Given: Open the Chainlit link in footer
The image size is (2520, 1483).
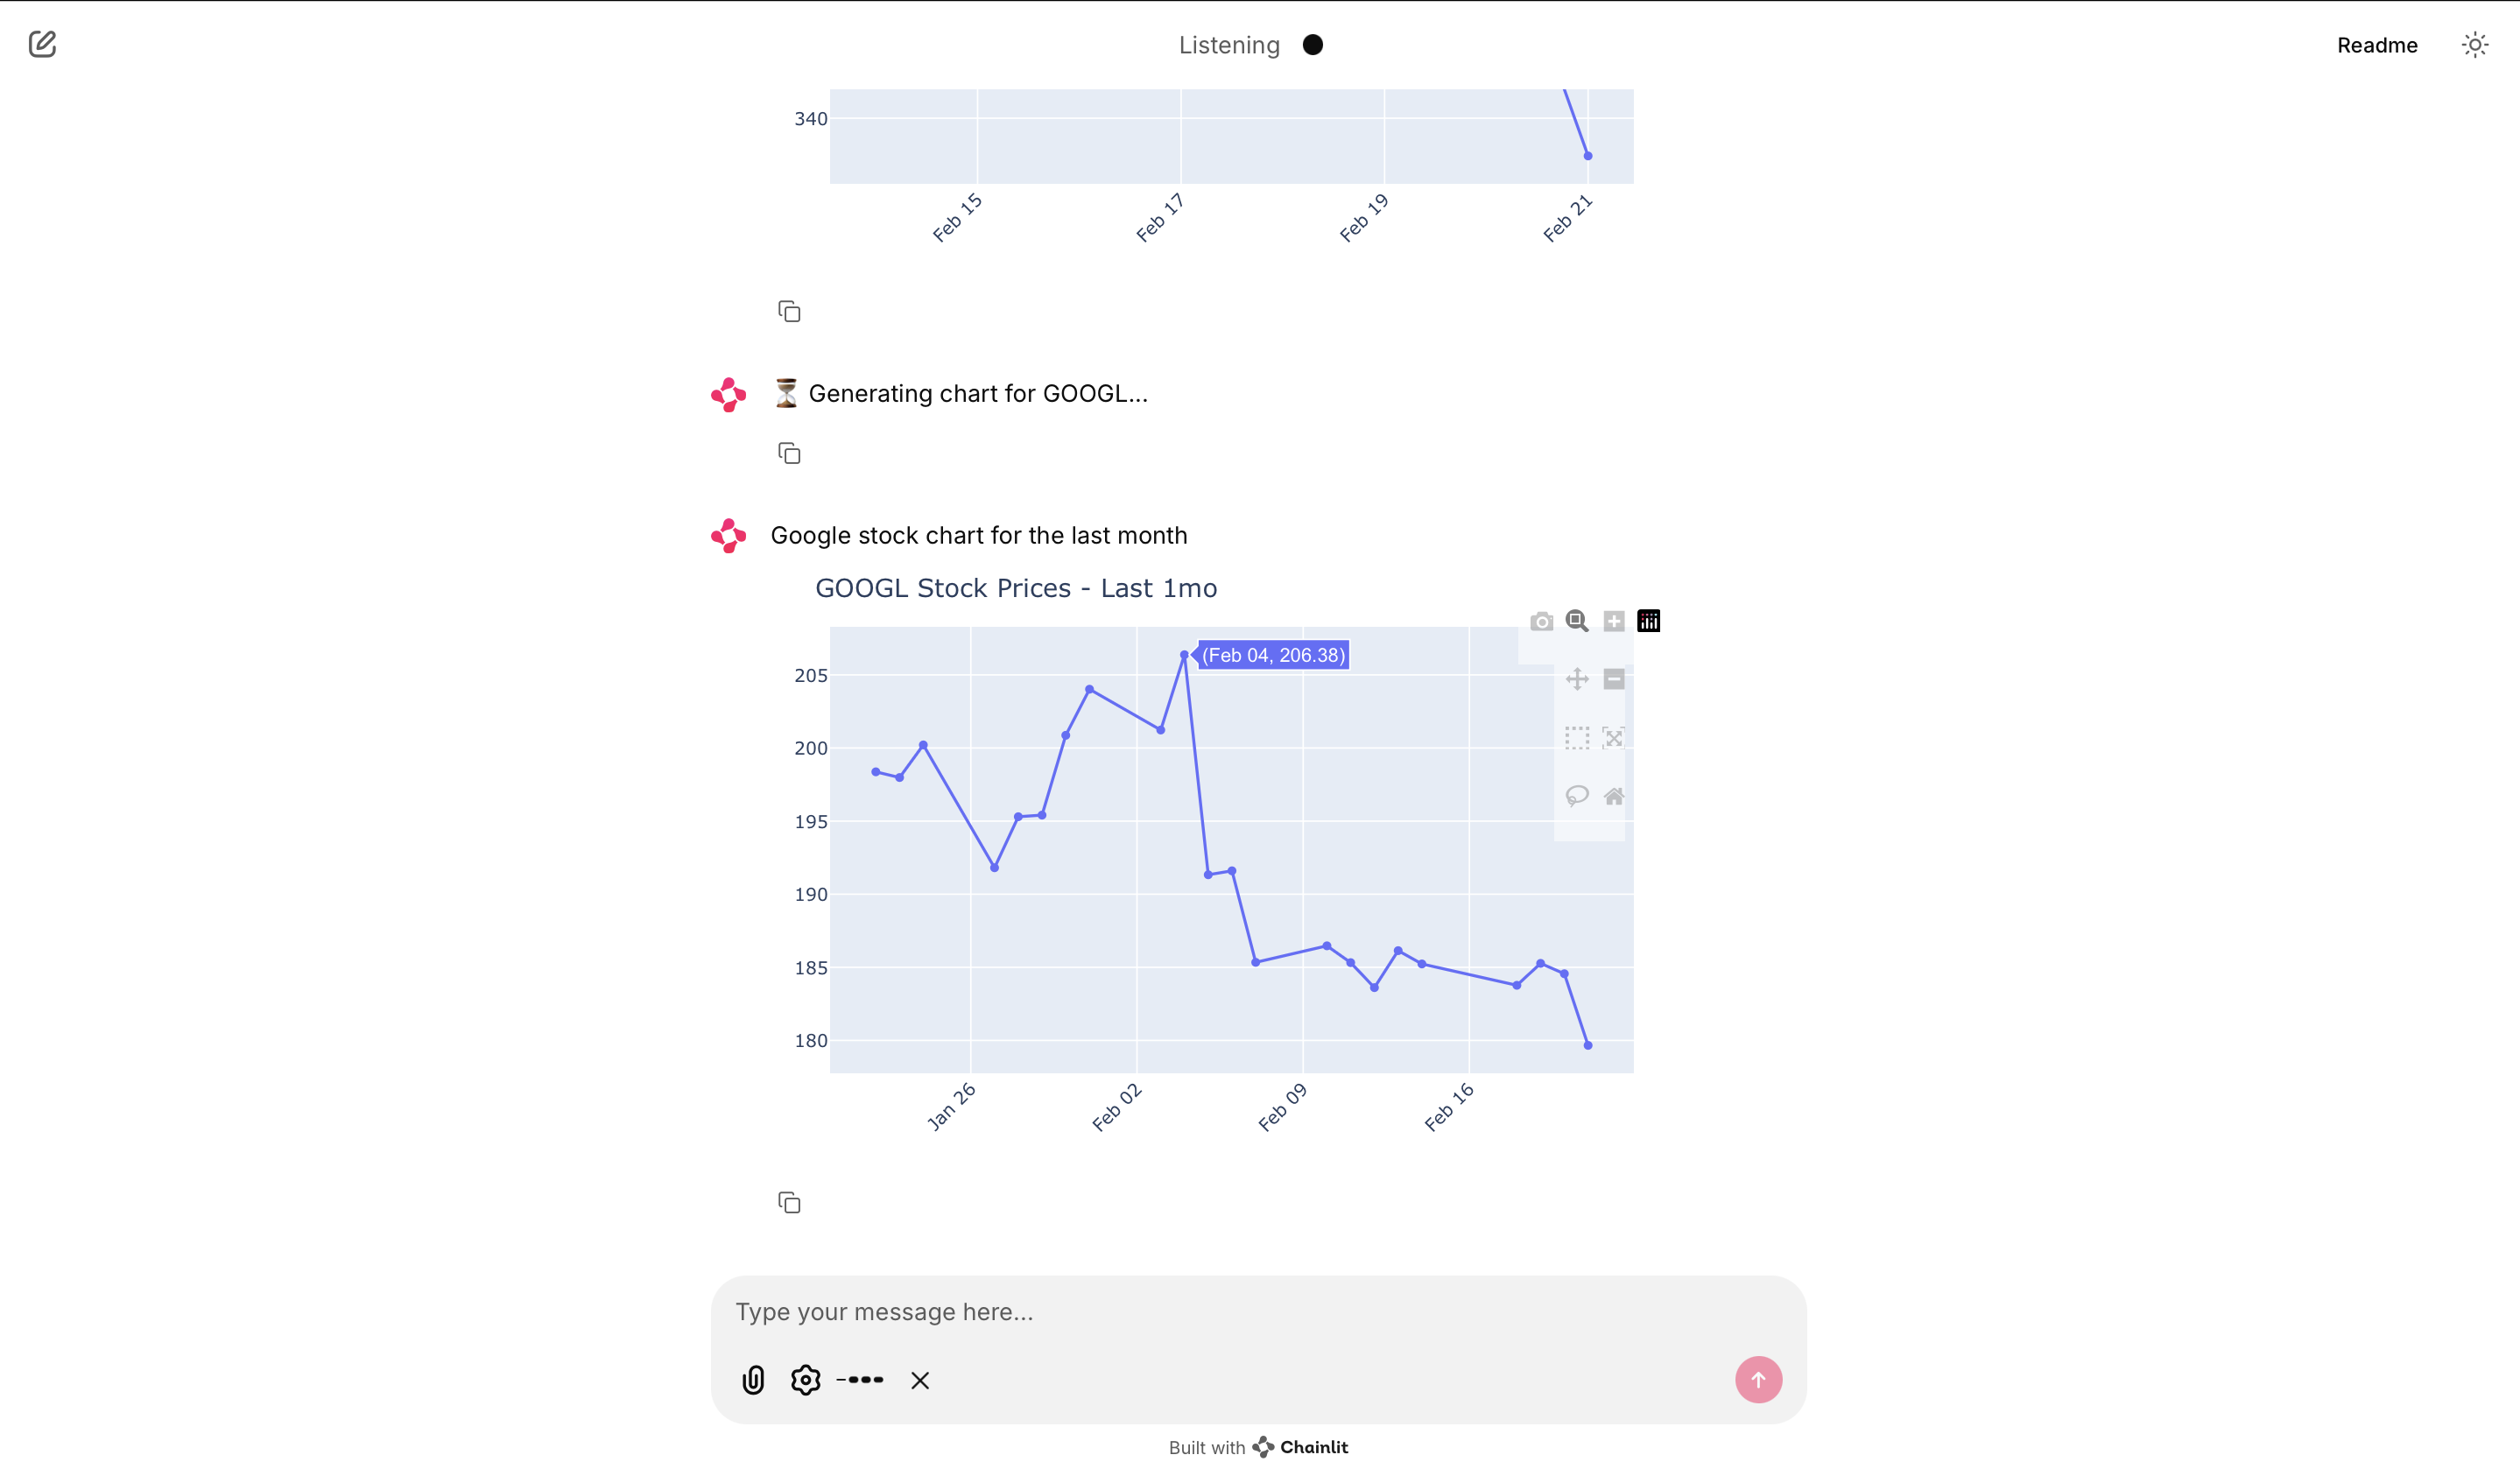Looking at the screenshot, I should pyautogui.click(x=1300, y=1447).
